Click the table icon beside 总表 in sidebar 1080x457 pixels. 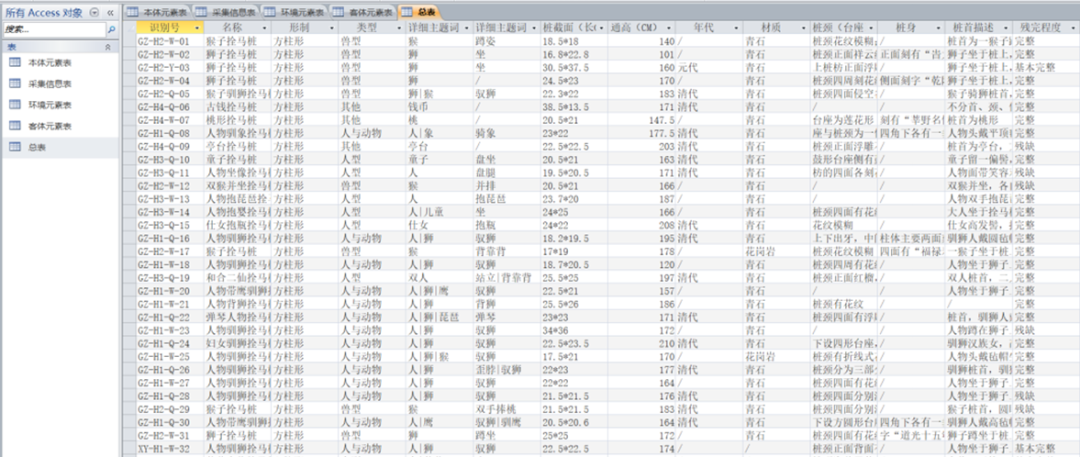[16, 146]
